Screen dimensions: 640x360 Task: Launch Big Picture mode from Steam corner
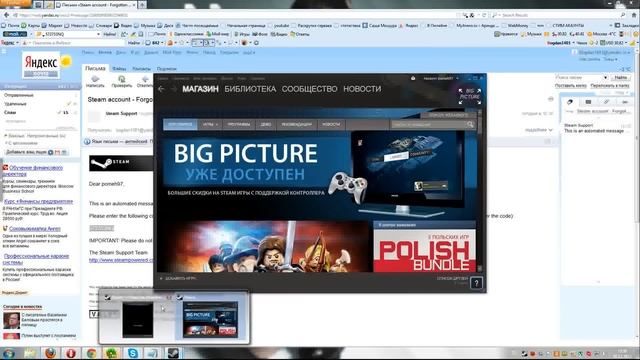(470, 96)
